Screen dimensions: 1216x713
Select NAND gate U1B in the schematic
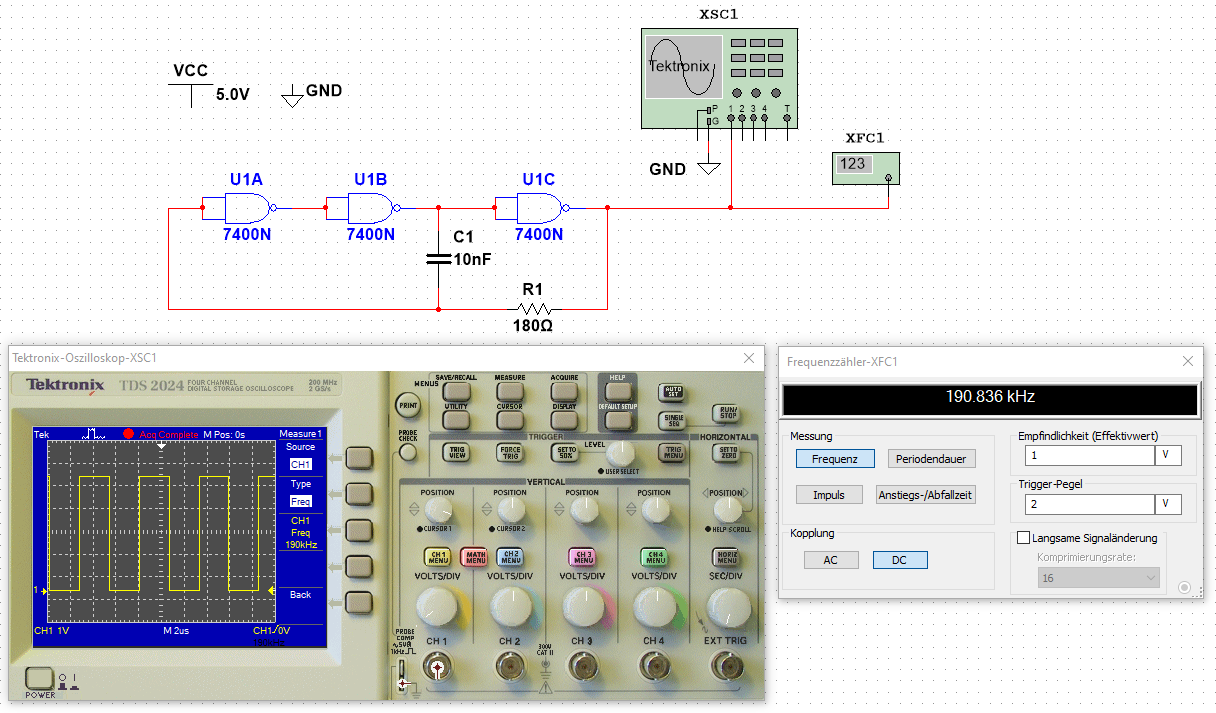(372, 209)
